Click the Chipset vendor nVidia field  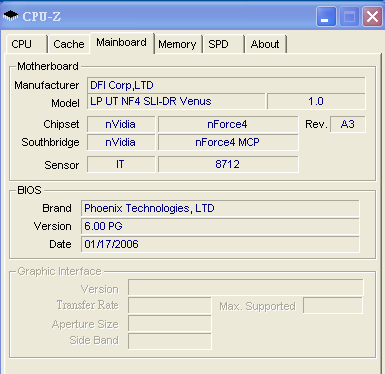click(121, 124)
